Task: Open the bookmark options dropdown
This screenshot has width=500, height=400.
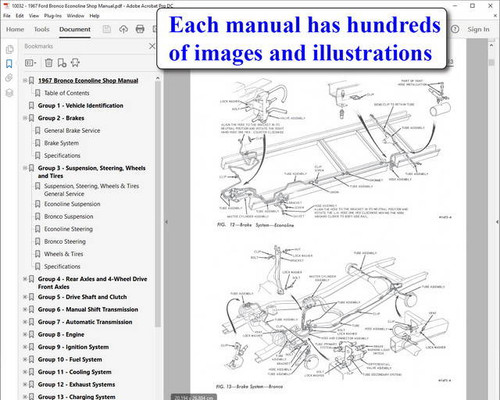Action: (31, 63)
